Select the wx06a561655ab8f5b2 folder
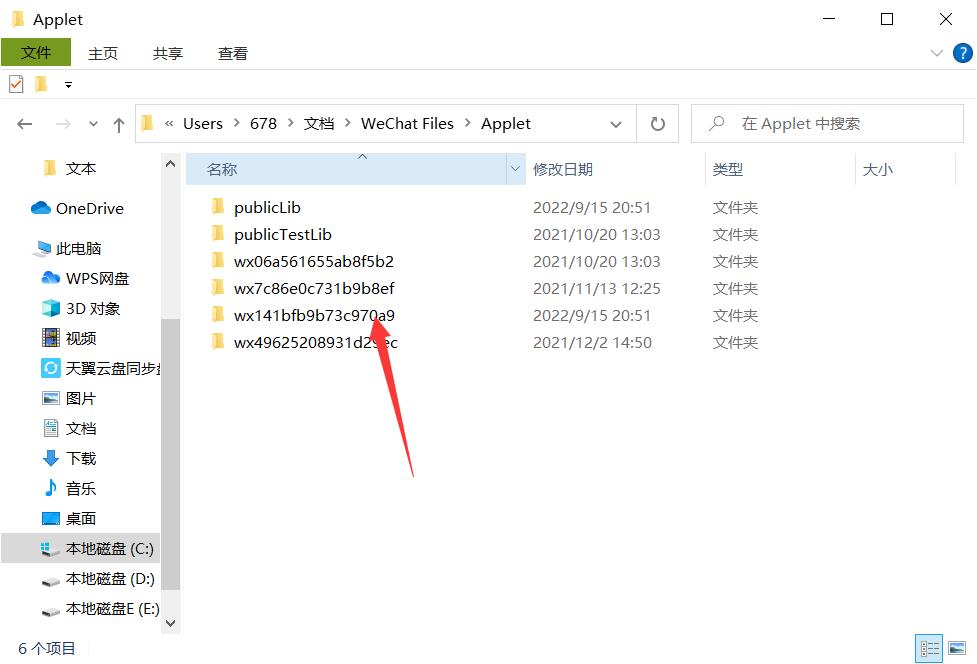977x664 pixels. (314, 262)
